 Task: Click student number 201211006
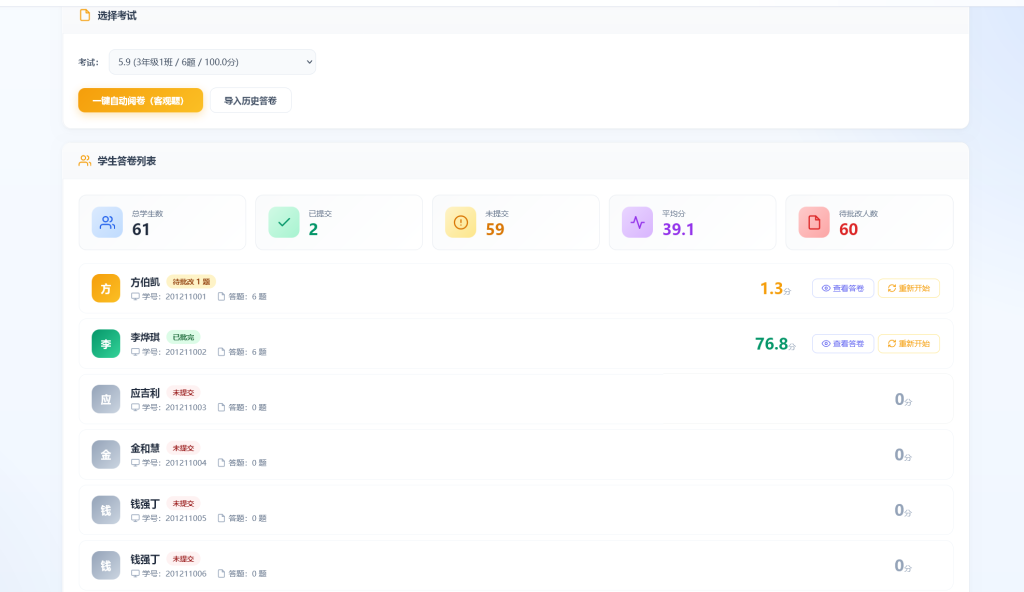[x=185, y=574]
